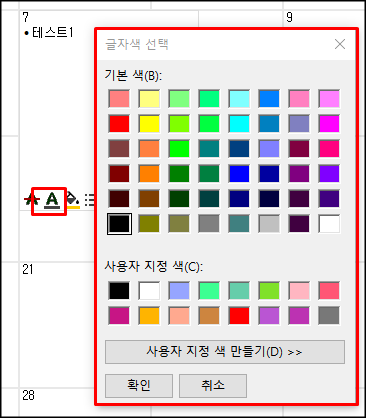Click the 기본 색(B): label
This screenshot has height=418, width=366.
pos(133,75)
